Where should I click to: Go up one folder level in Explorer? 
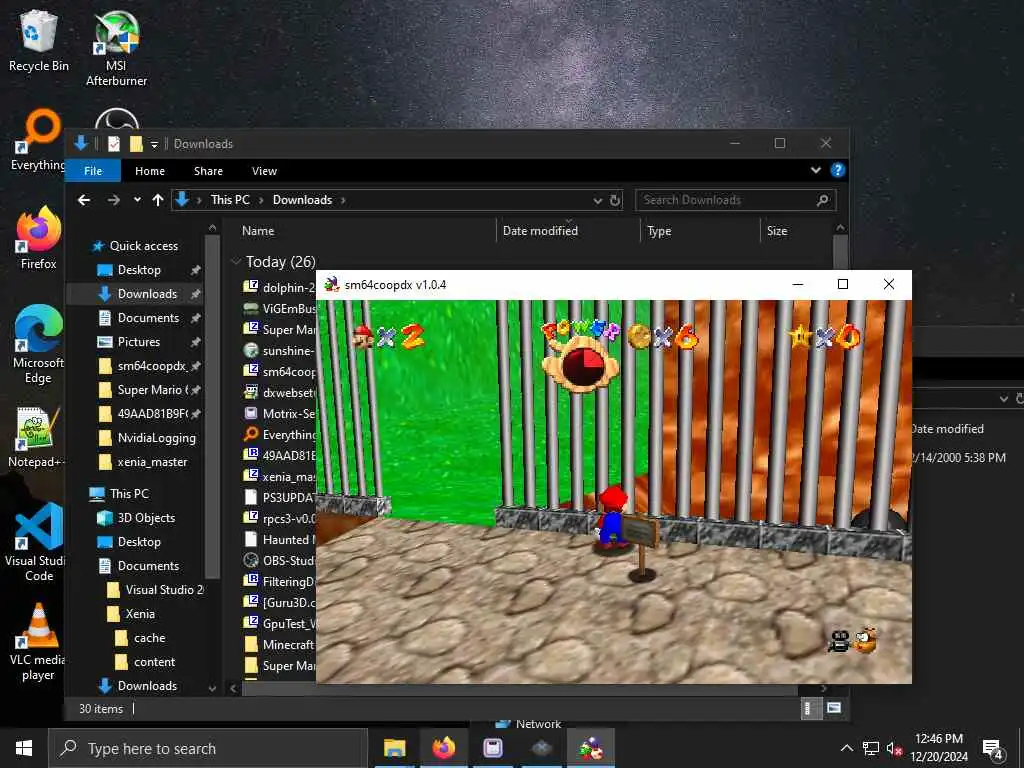(157, 200)
